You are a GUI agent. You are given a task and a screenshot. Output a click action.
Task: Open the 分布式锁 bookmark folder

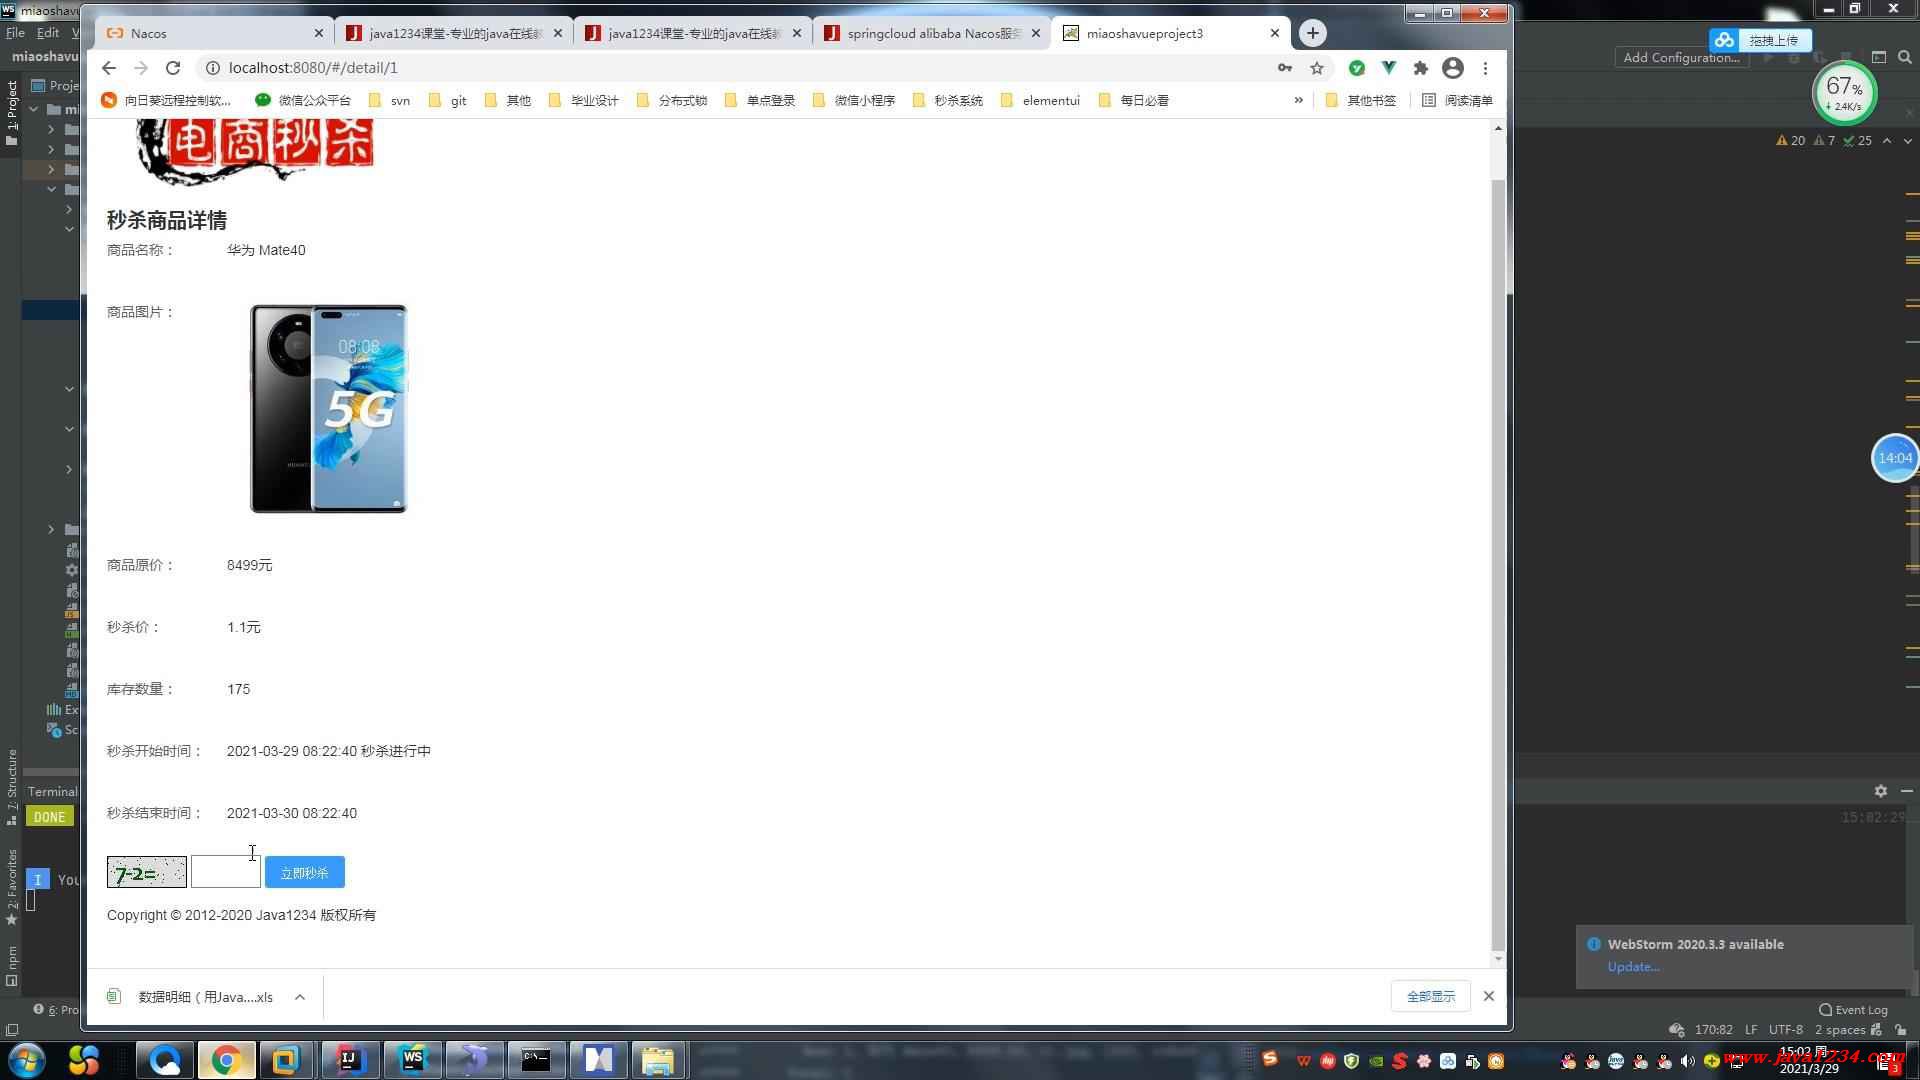point(672,100)
